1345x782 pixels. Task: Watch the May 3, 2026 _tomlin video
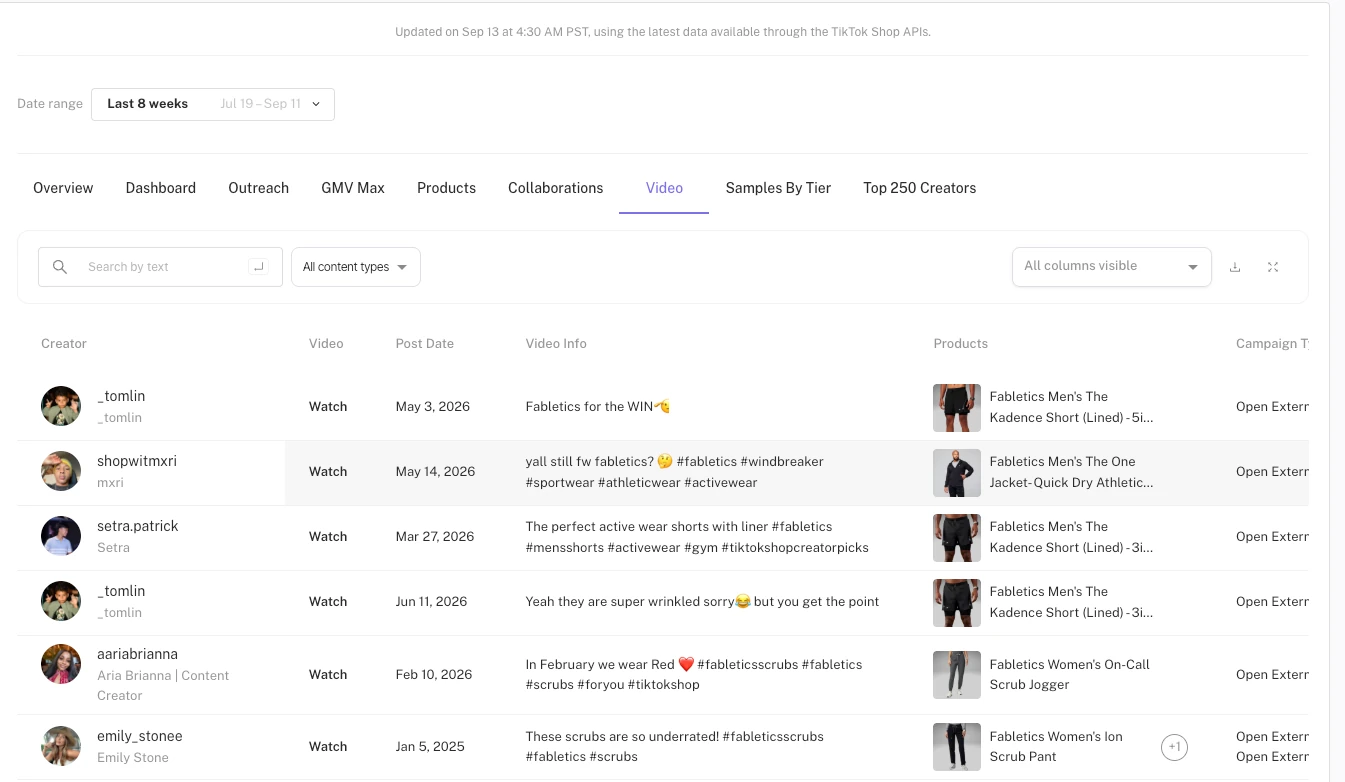[328, 407]
